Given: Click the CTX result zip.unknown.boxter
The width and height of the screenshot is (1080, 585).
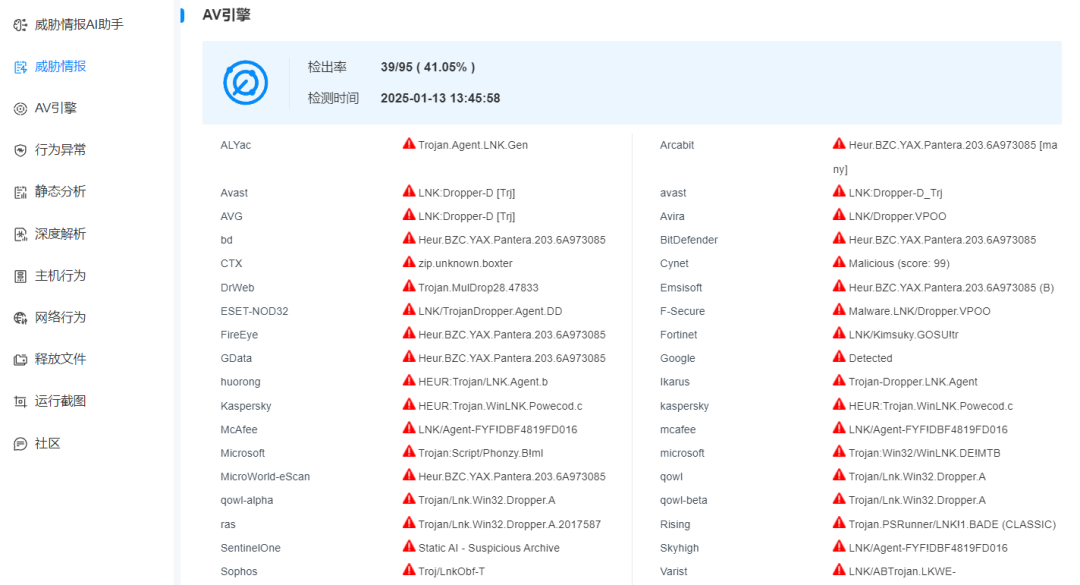Looking at the screenshot, I should coord(466,264).
